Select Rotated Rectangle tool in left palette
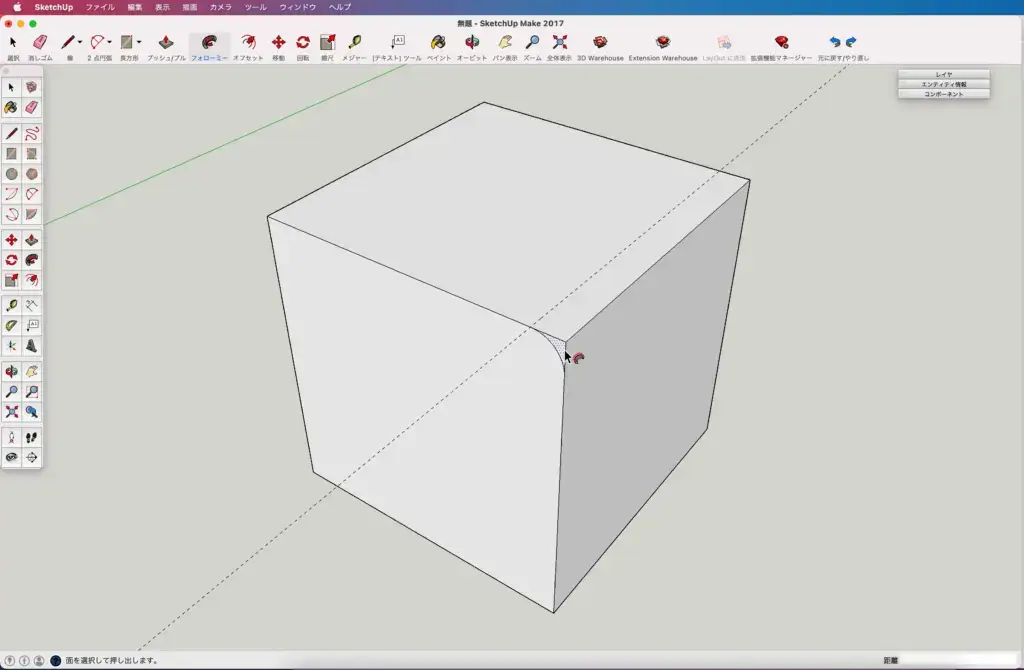The width and height of the screenshot is (1024, 670). [31, 154]
